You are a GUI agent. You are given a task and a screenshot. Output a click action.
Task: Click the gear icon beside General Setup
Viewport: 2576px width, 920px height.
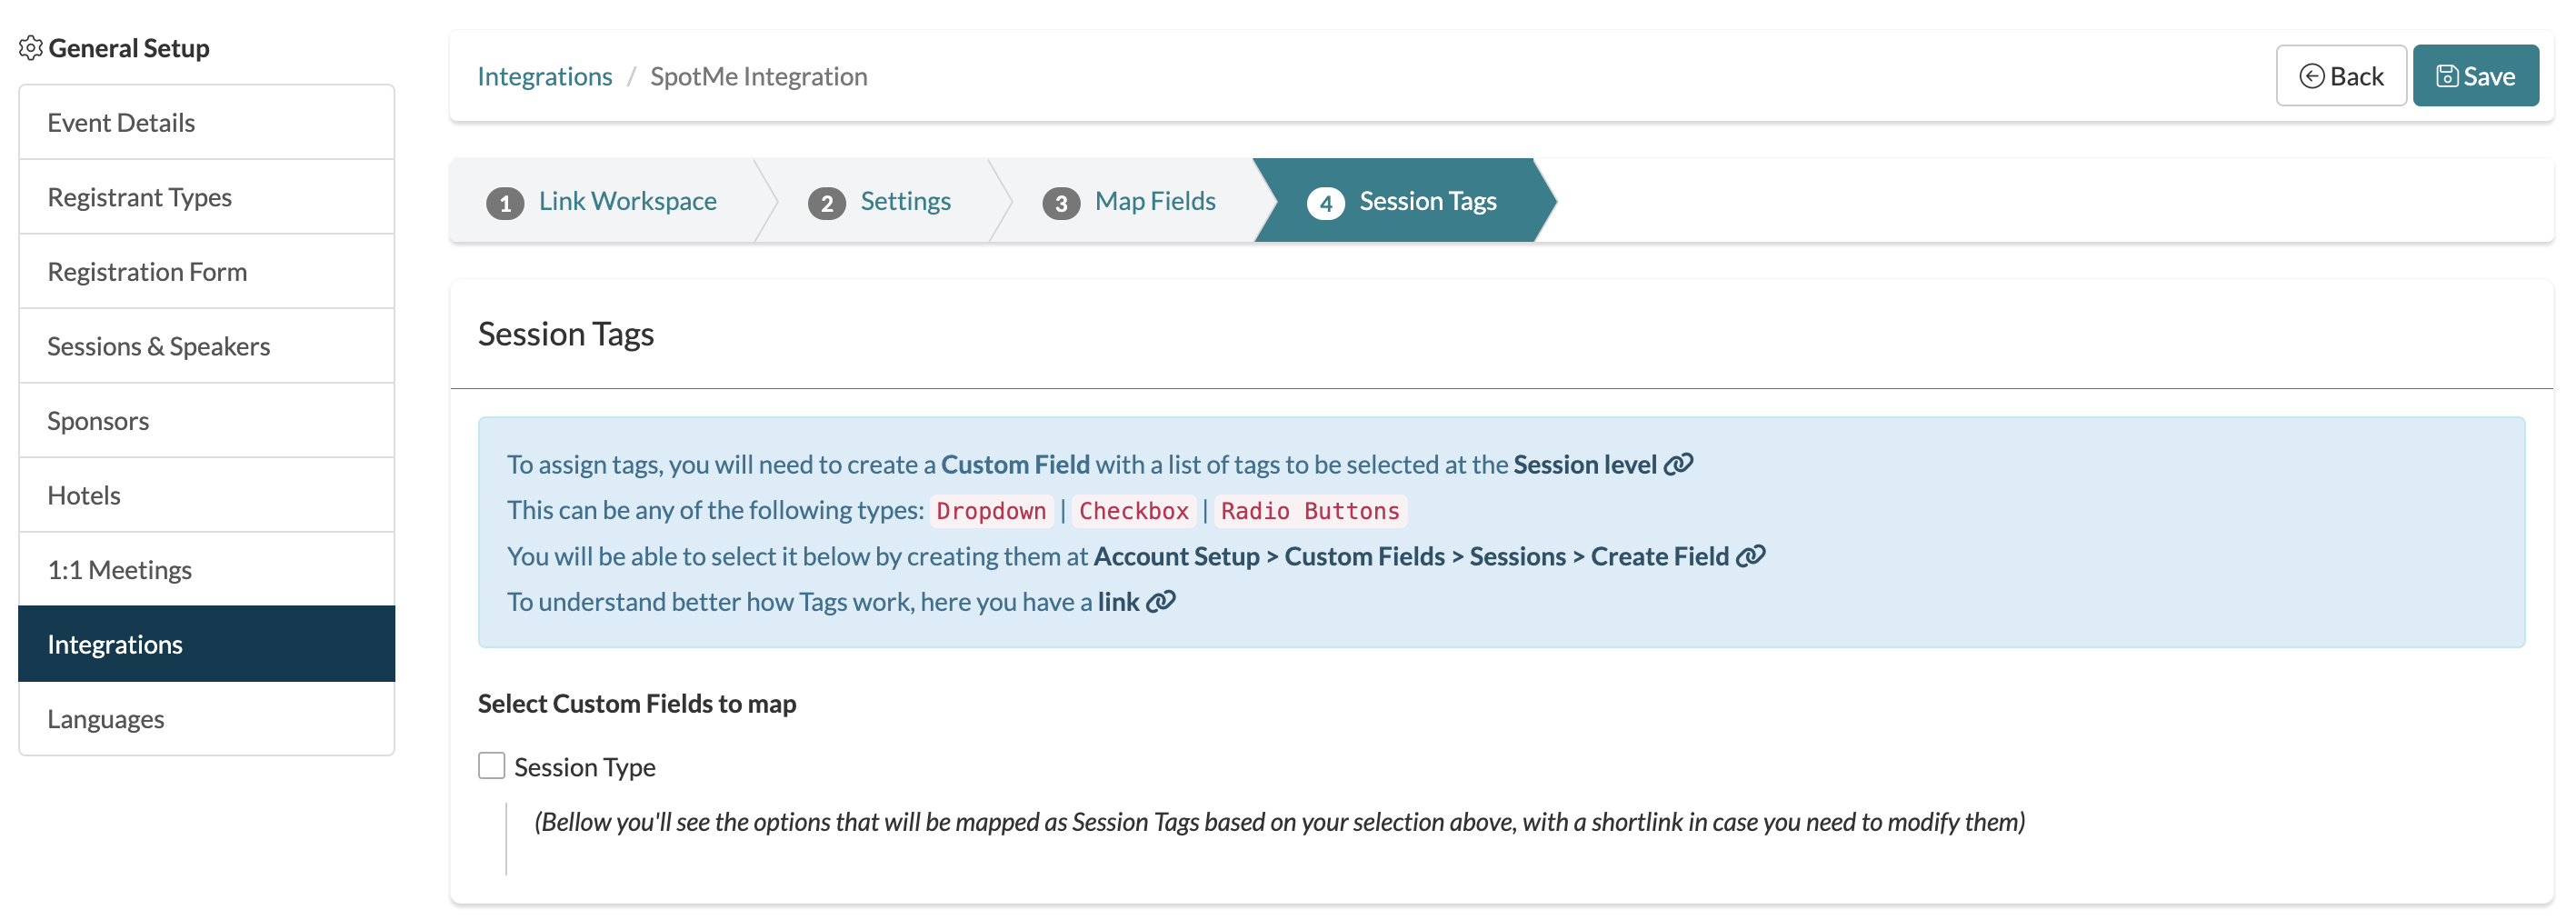[x=31, y=46]
